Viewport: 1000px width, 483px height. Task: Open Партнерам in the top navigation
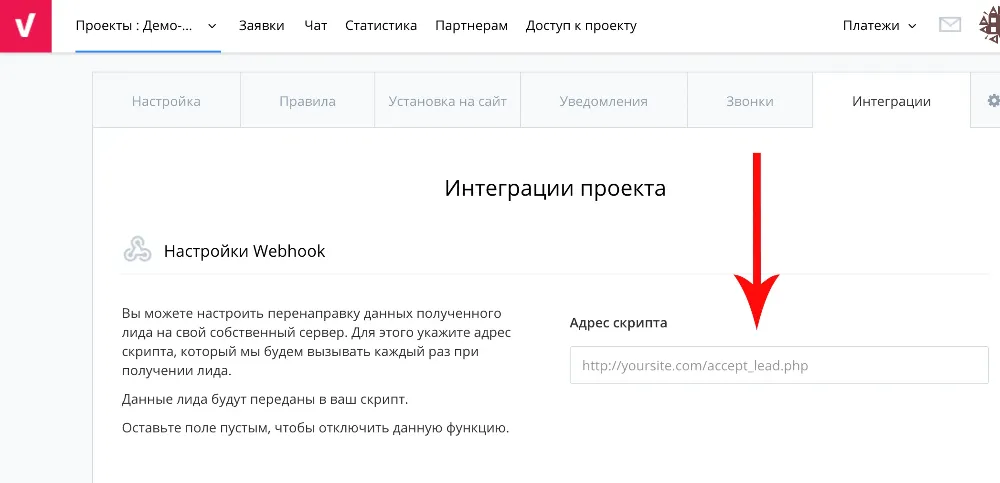[x=471, y=26]
